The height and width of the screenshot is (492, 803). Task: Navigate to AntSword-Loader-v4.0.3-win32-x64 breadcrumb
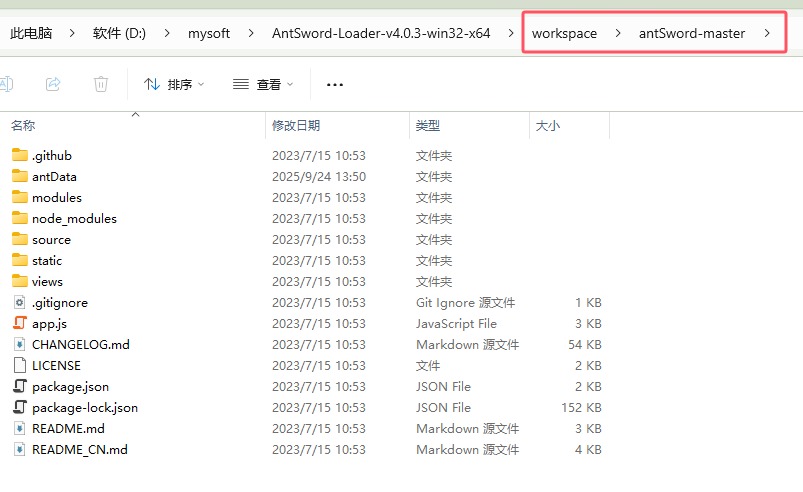381,33
